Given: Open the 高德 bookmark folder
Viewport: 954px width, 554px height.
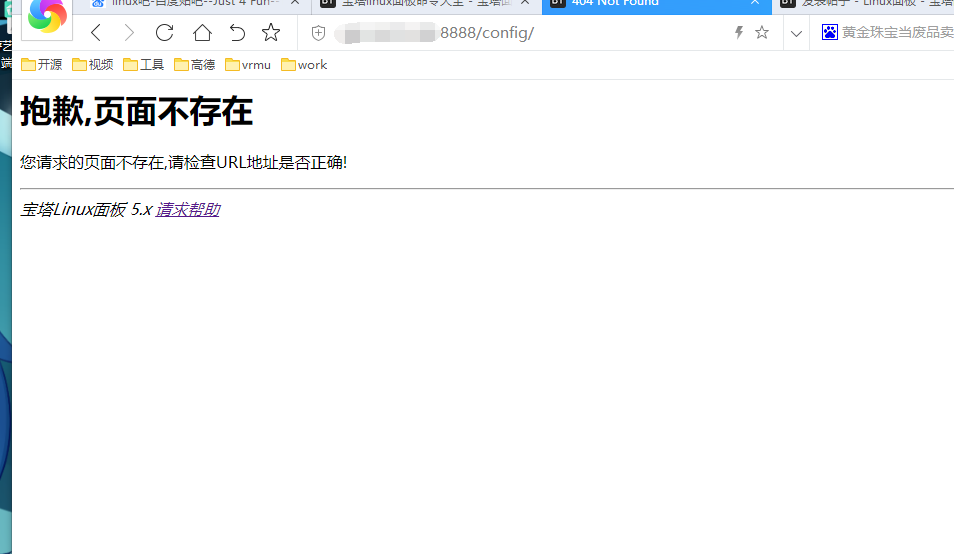Looking at the screenshot, I should pyautogui.click(x=195, y=64).
